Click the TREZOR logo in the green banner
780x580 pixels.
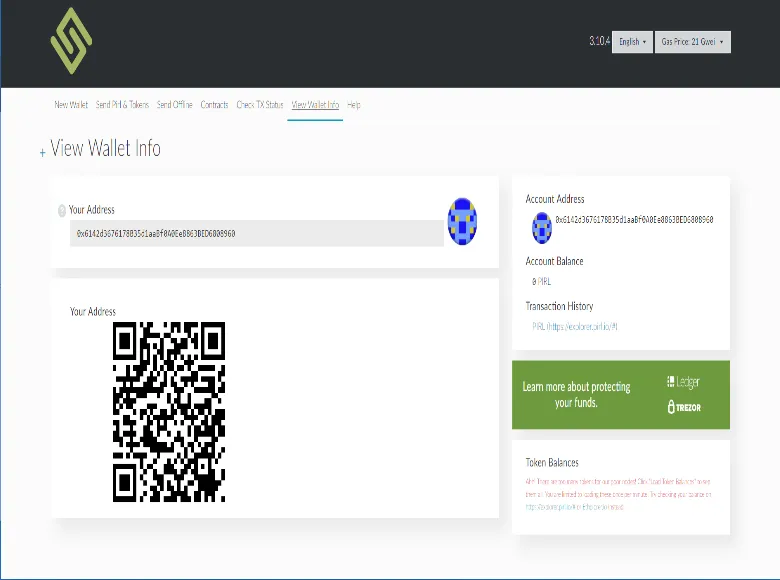coord(684,407)
